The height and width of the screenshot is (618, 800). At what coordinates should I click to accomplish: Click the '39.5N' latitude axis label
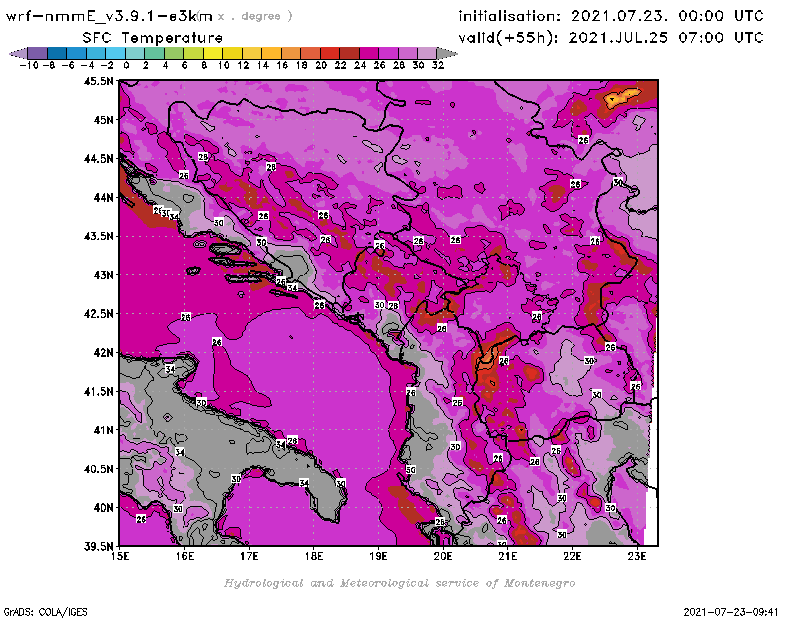(98, 546)
